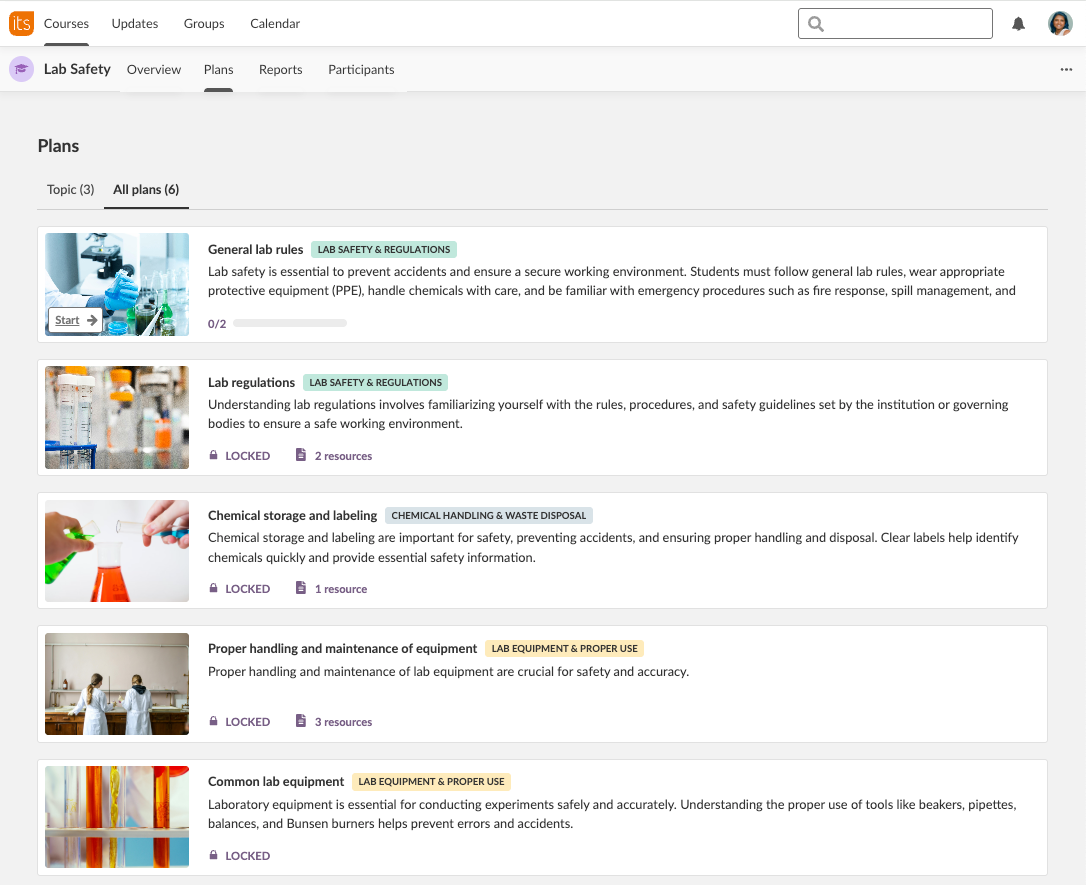Open the Proper handling equipment thumbnail image

point(117,684)
